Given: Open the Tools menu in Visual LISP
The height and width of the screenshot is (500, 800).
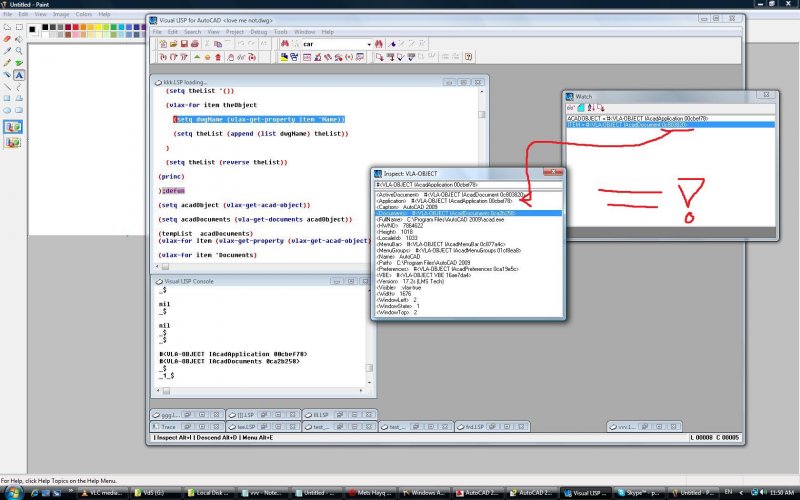Looking at the screenshot, I should (281, 32).
